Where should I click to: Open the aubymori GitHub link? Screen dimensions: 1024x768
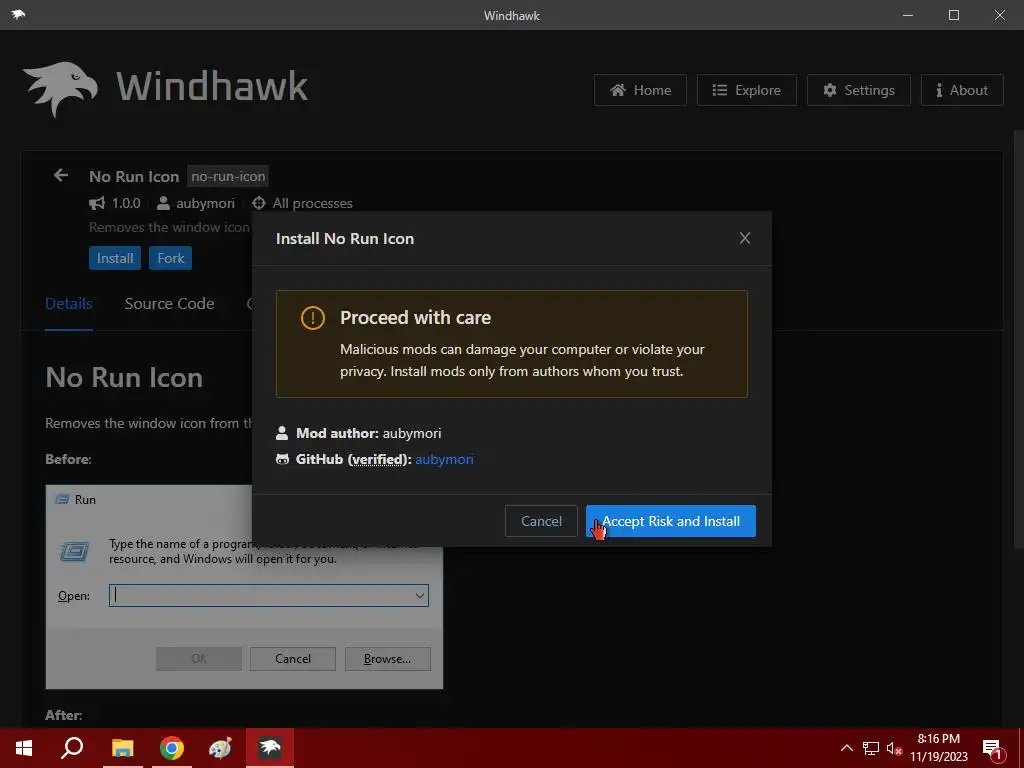point(444,459)
